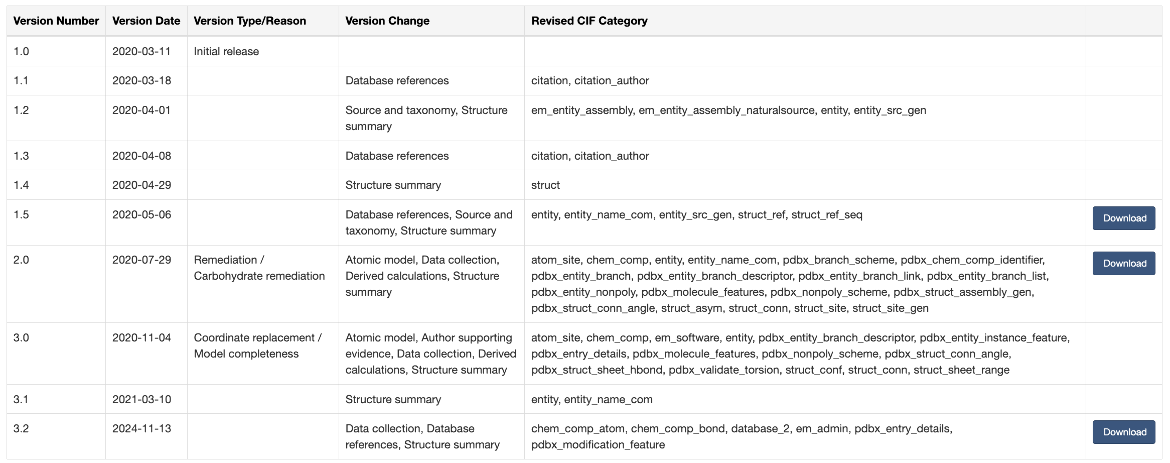Click the version 1.4 Structure summary cell
The height and width of the screenshot is (463, 1170).
[393, 184]
